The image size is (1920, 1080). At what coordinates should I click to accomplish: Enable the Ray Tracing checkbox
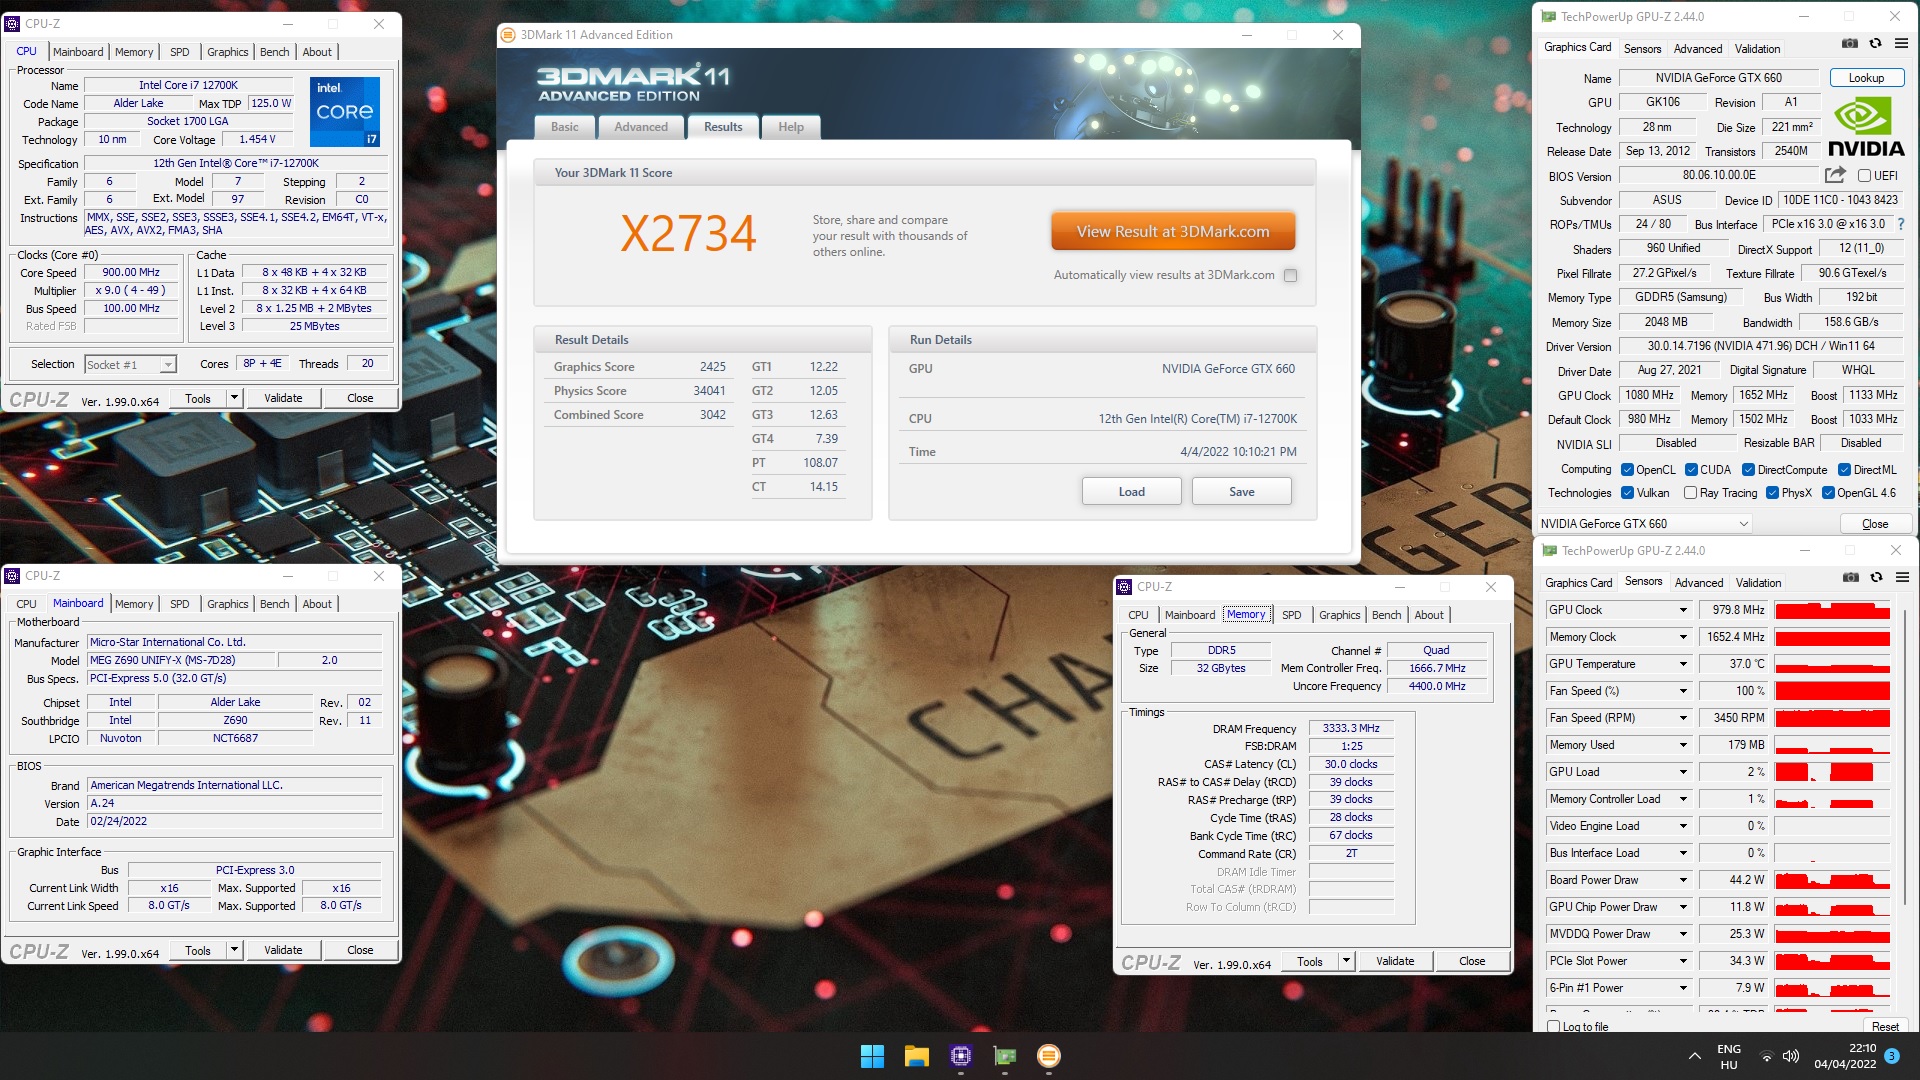click(x=1690, y=493)
